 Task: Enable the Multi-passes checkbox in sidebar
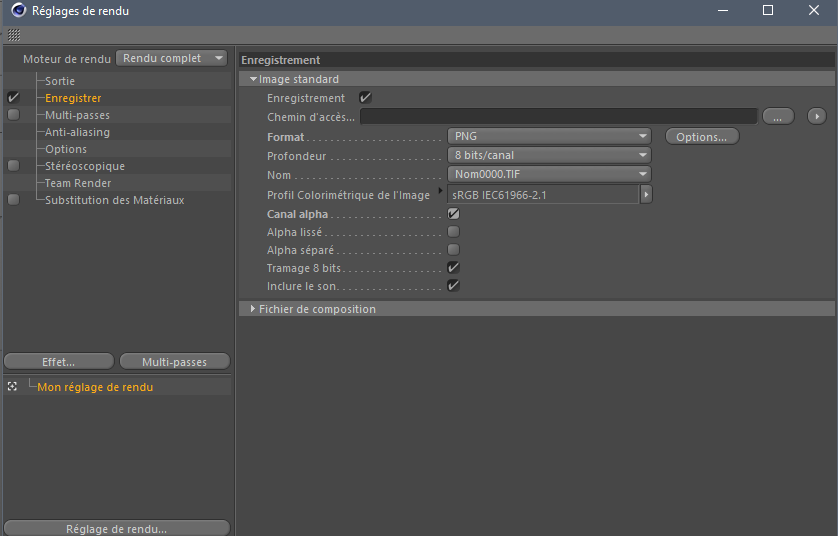(x=13, y=115)
